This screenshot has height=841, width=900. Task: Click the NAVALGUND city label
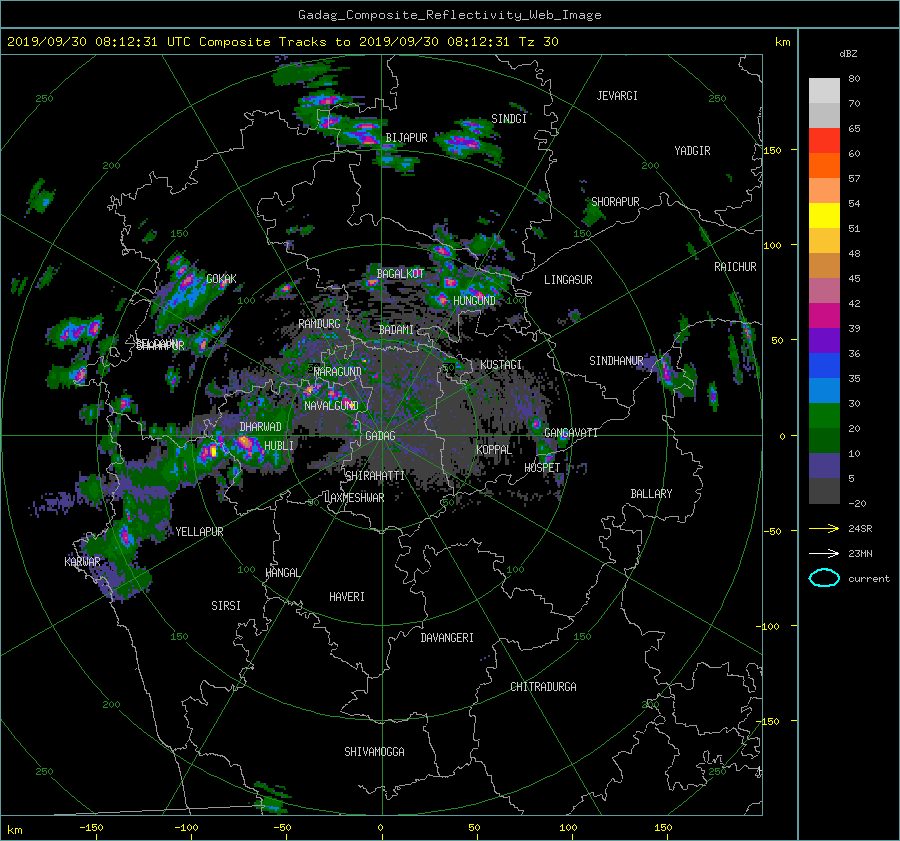331,406
